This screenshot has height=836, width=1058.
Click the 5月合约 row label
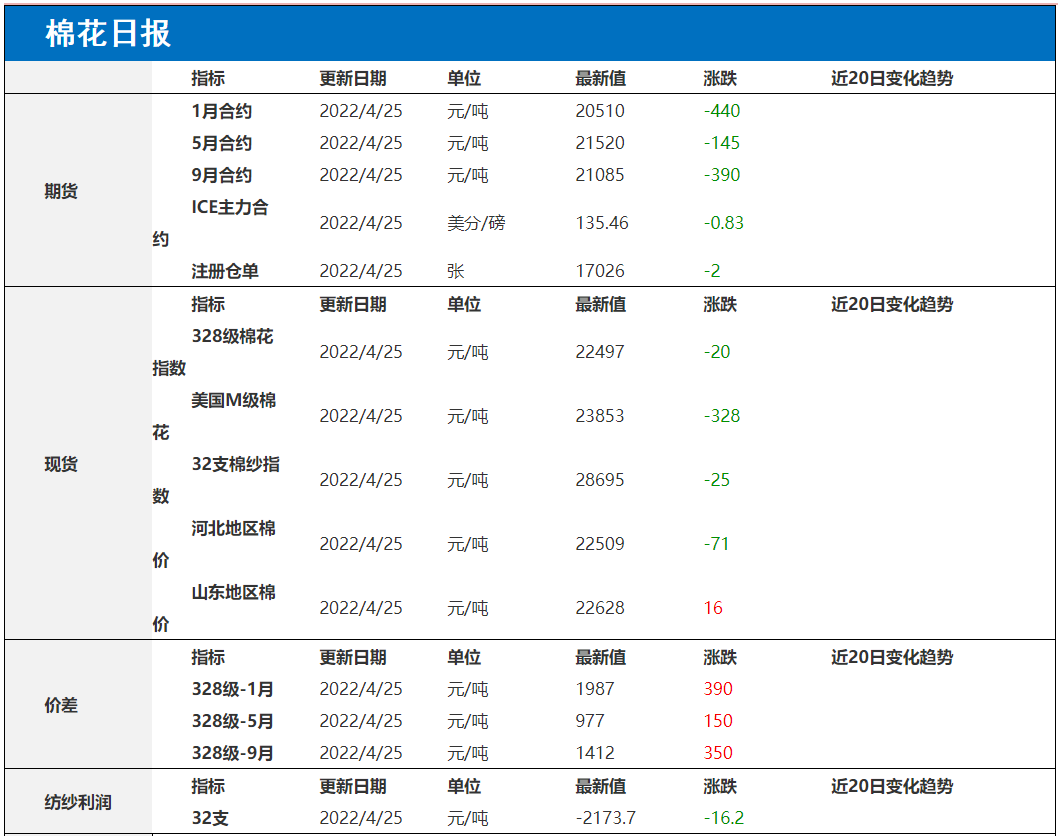221,143
